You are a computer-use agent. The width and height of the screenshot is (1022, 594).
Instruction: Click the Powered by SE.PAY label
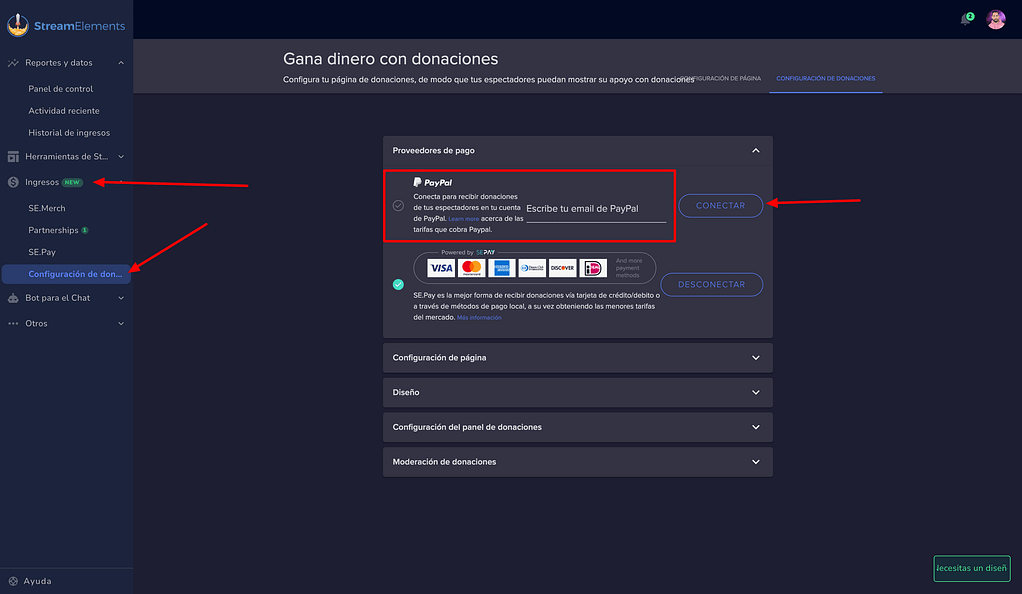[468, 252]
